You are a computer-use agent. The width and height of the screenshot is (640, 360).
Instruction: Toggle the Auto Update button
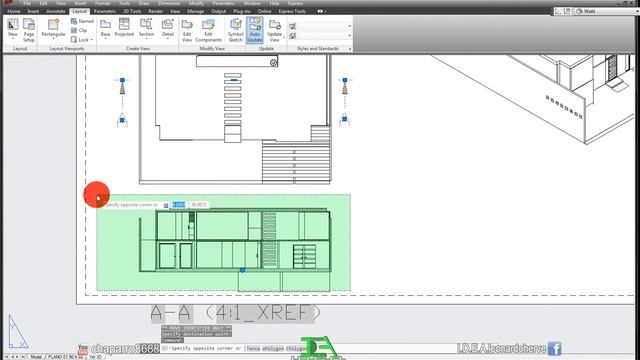tap(254, 30)
